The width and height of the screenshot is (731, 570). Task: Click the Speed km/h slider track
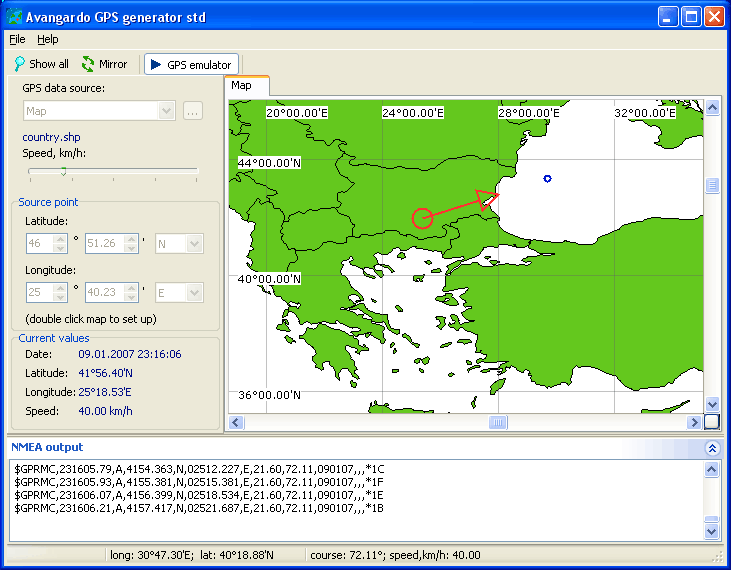tap(112, 171)
